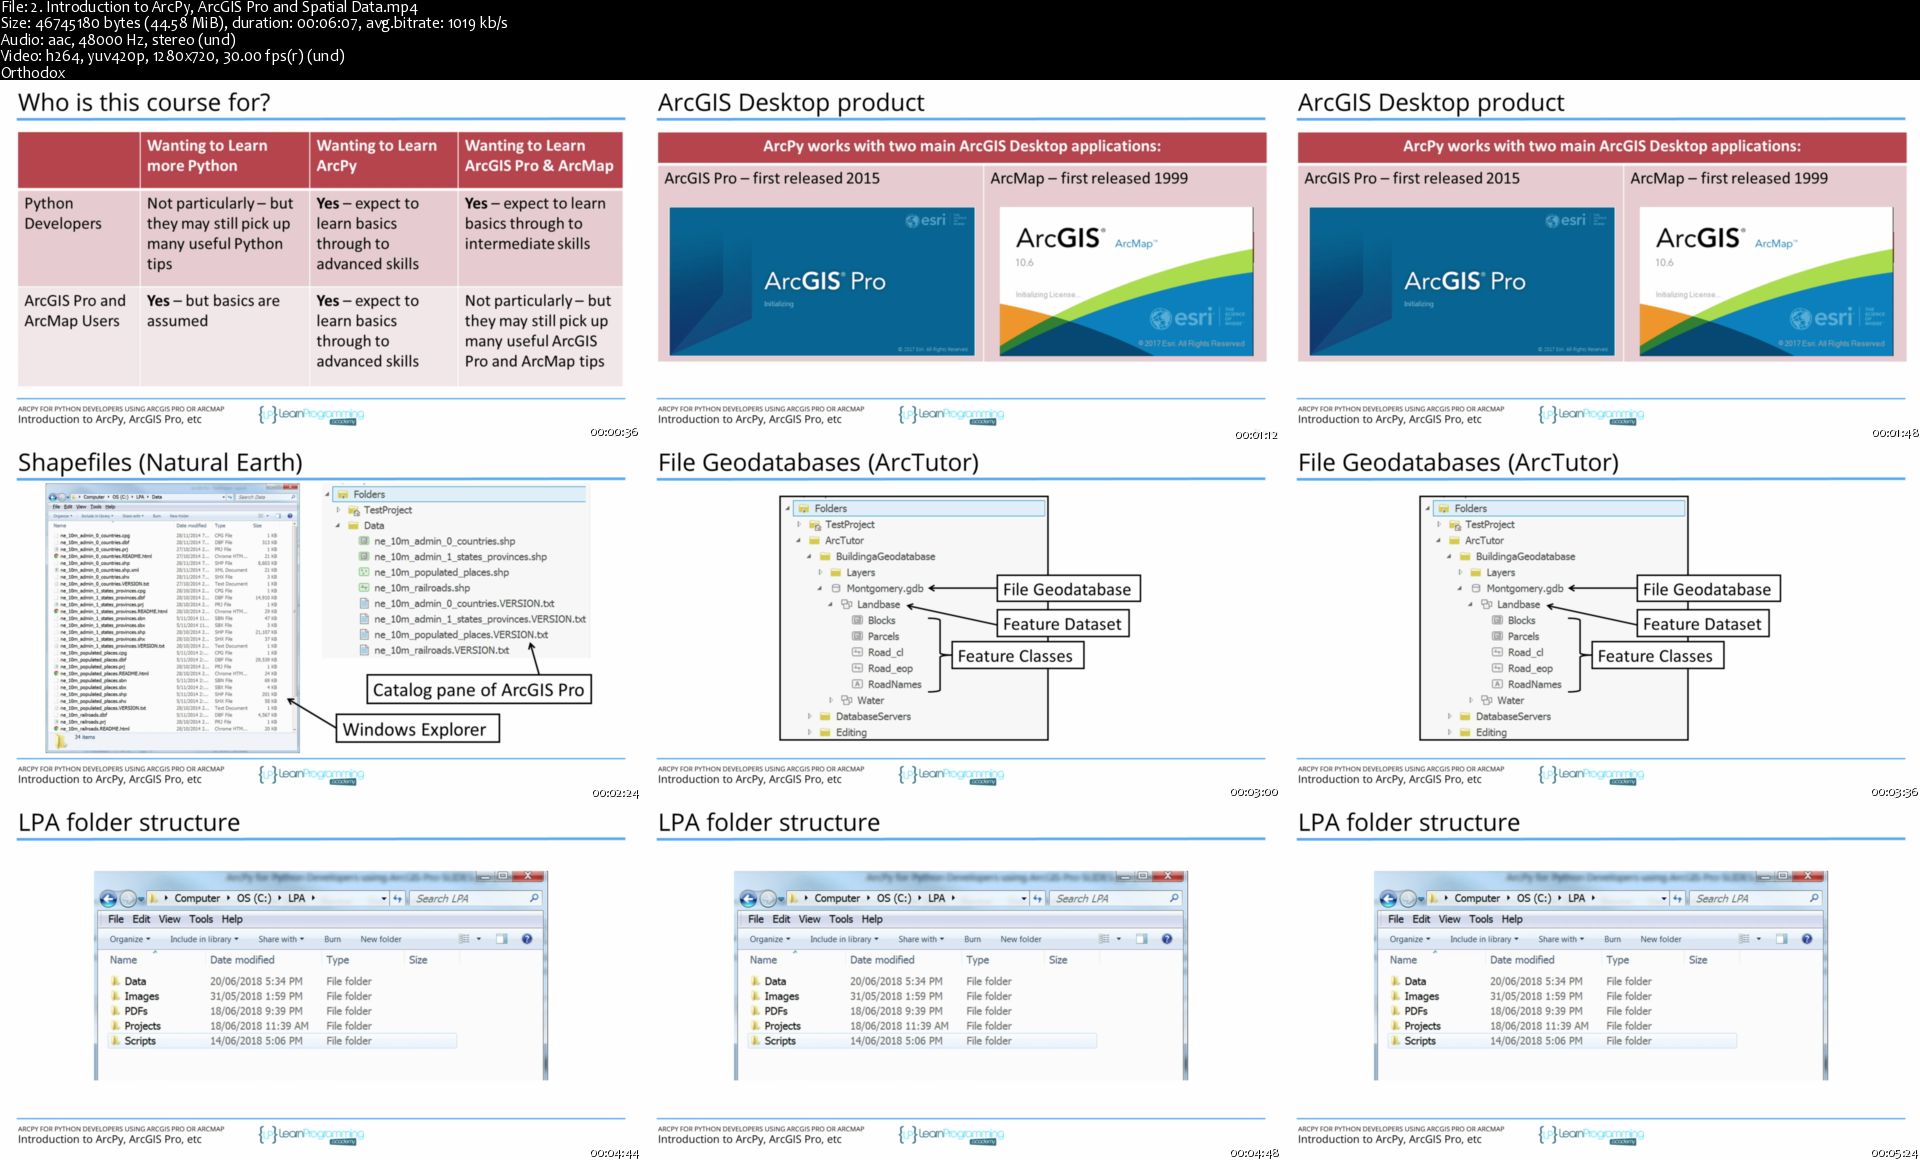This screenshot has width=1920, height=1160.
Task: Collapse Montgomery.gdb in the 00:03:36 frame
Action: (x=1460, y=589)
